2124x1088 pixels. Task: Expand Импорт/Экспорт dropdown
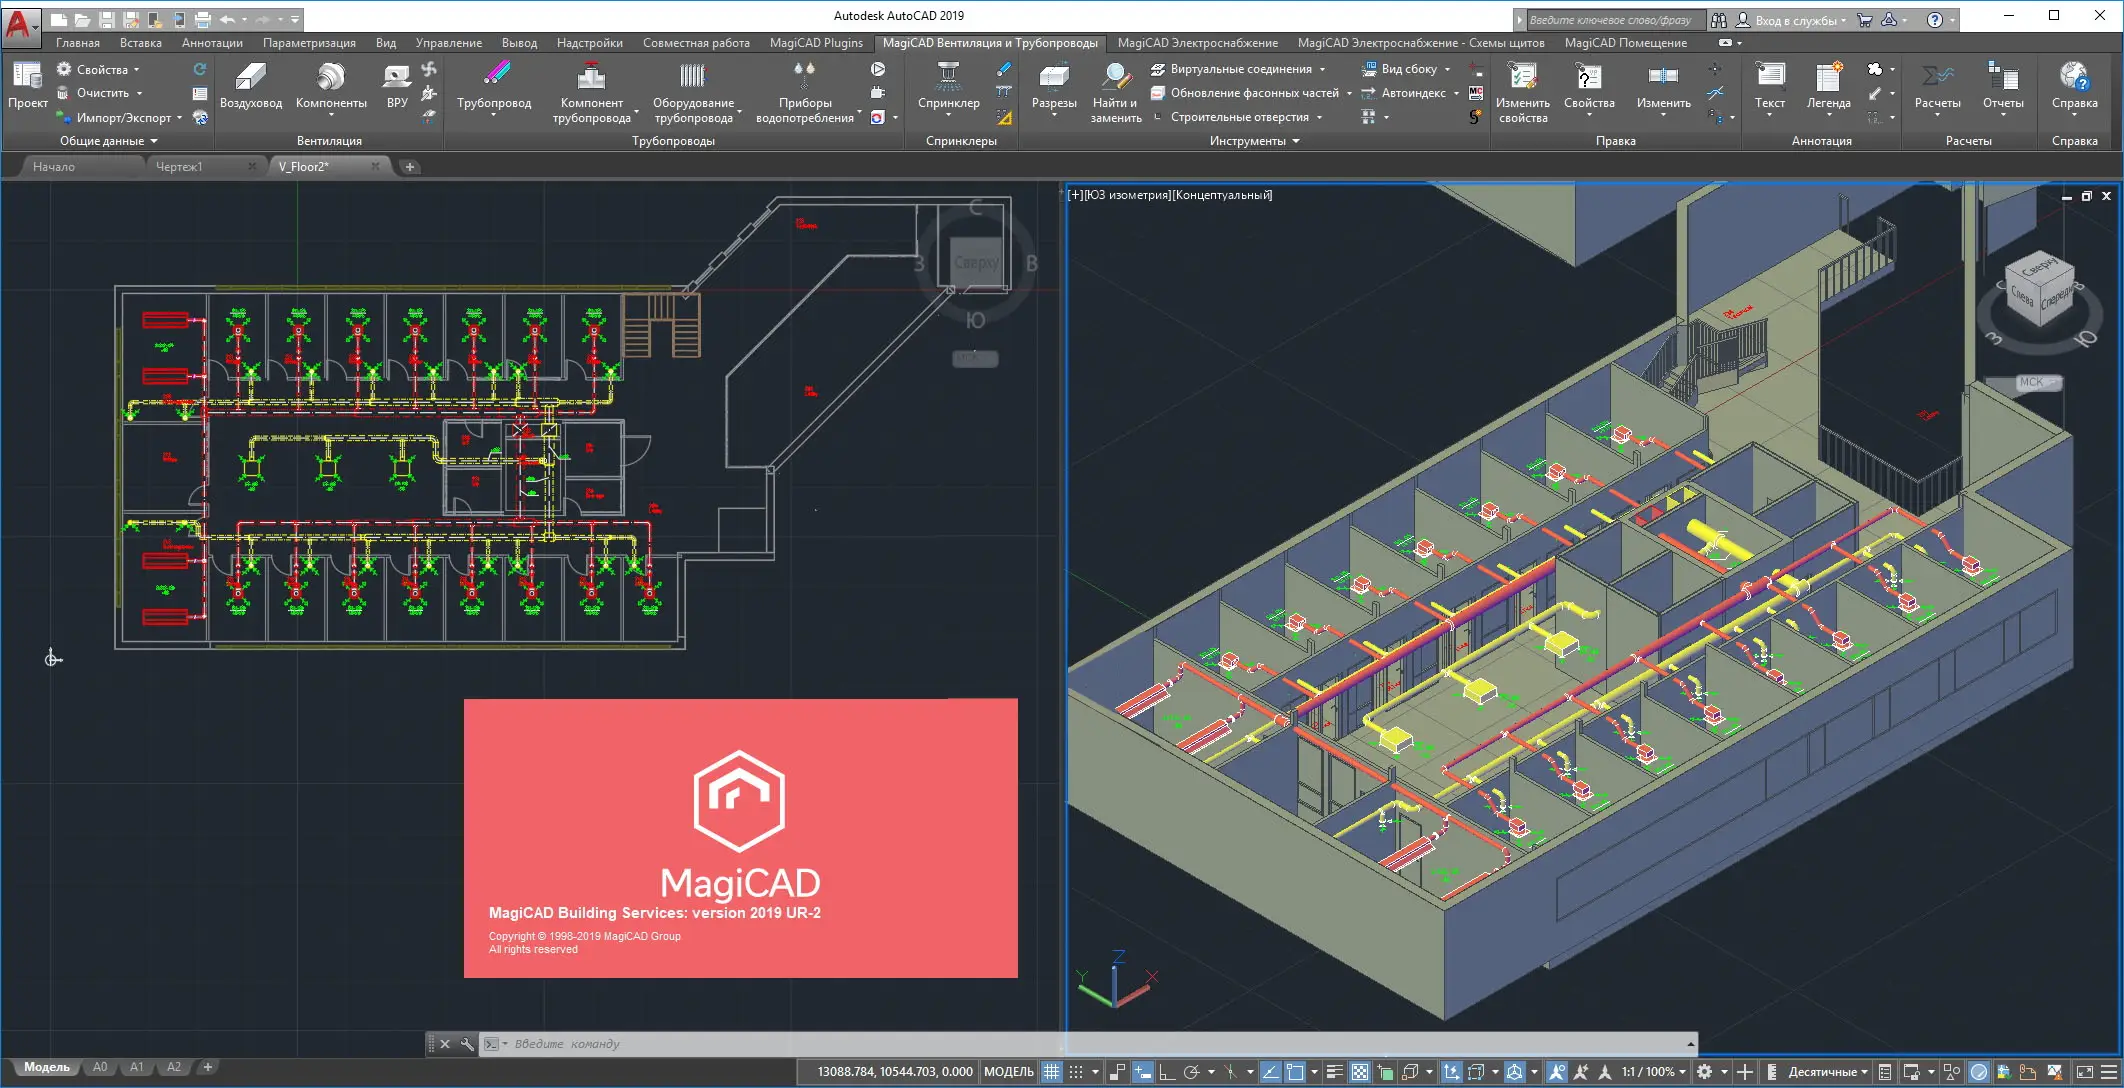[x=179, y=118]
